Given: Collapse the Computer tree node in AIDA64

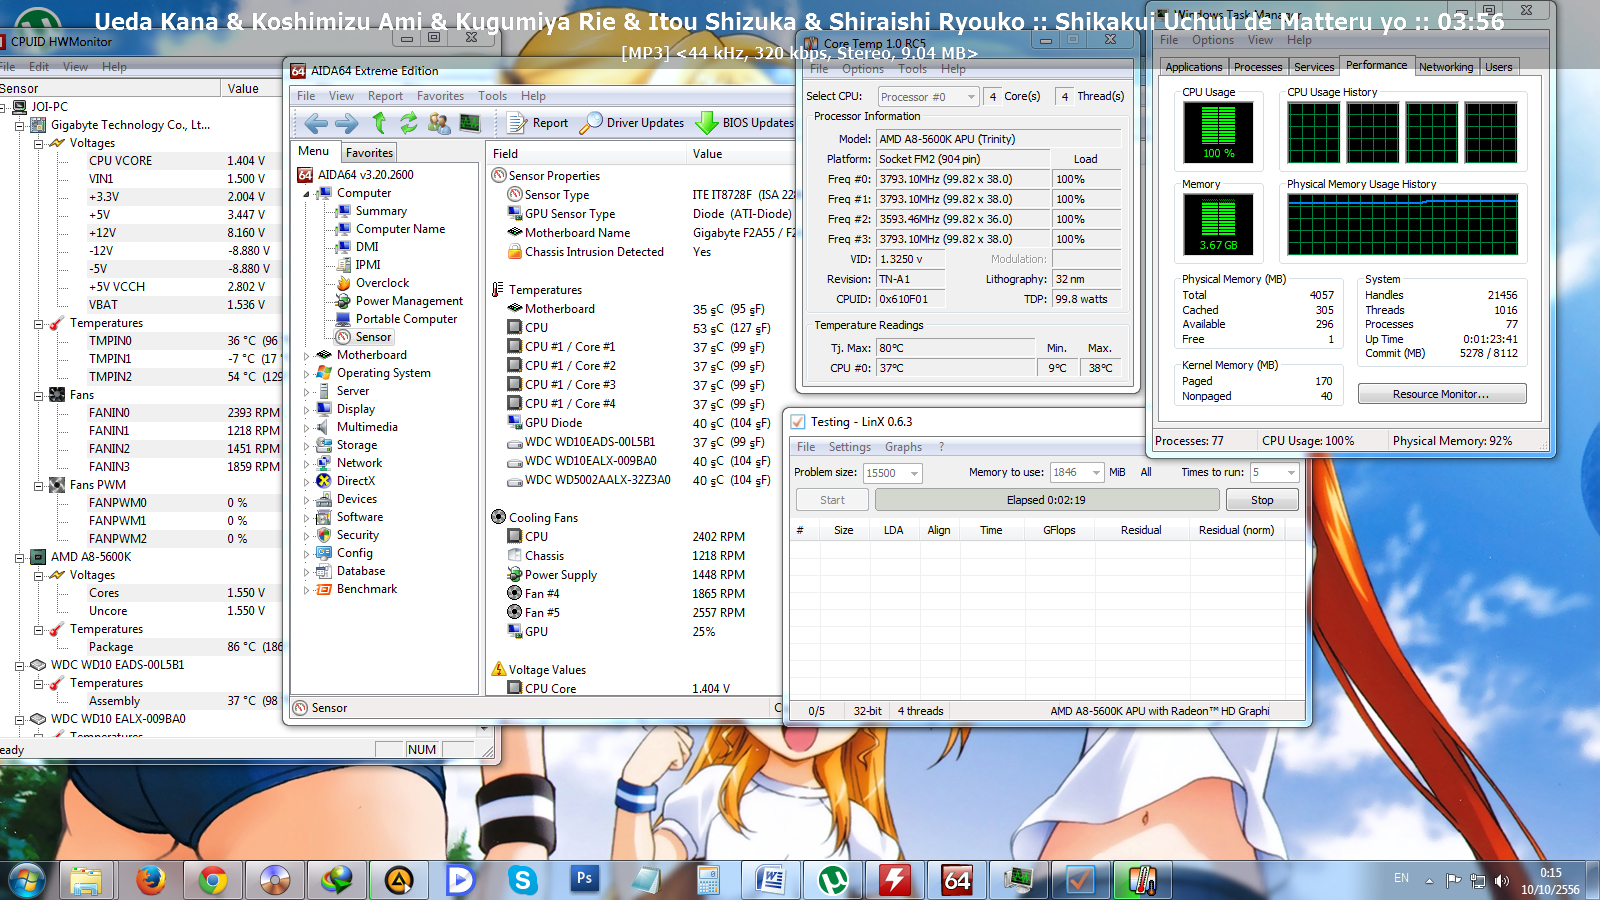Looking at the screenshot, I should click(x=307, y=194).
